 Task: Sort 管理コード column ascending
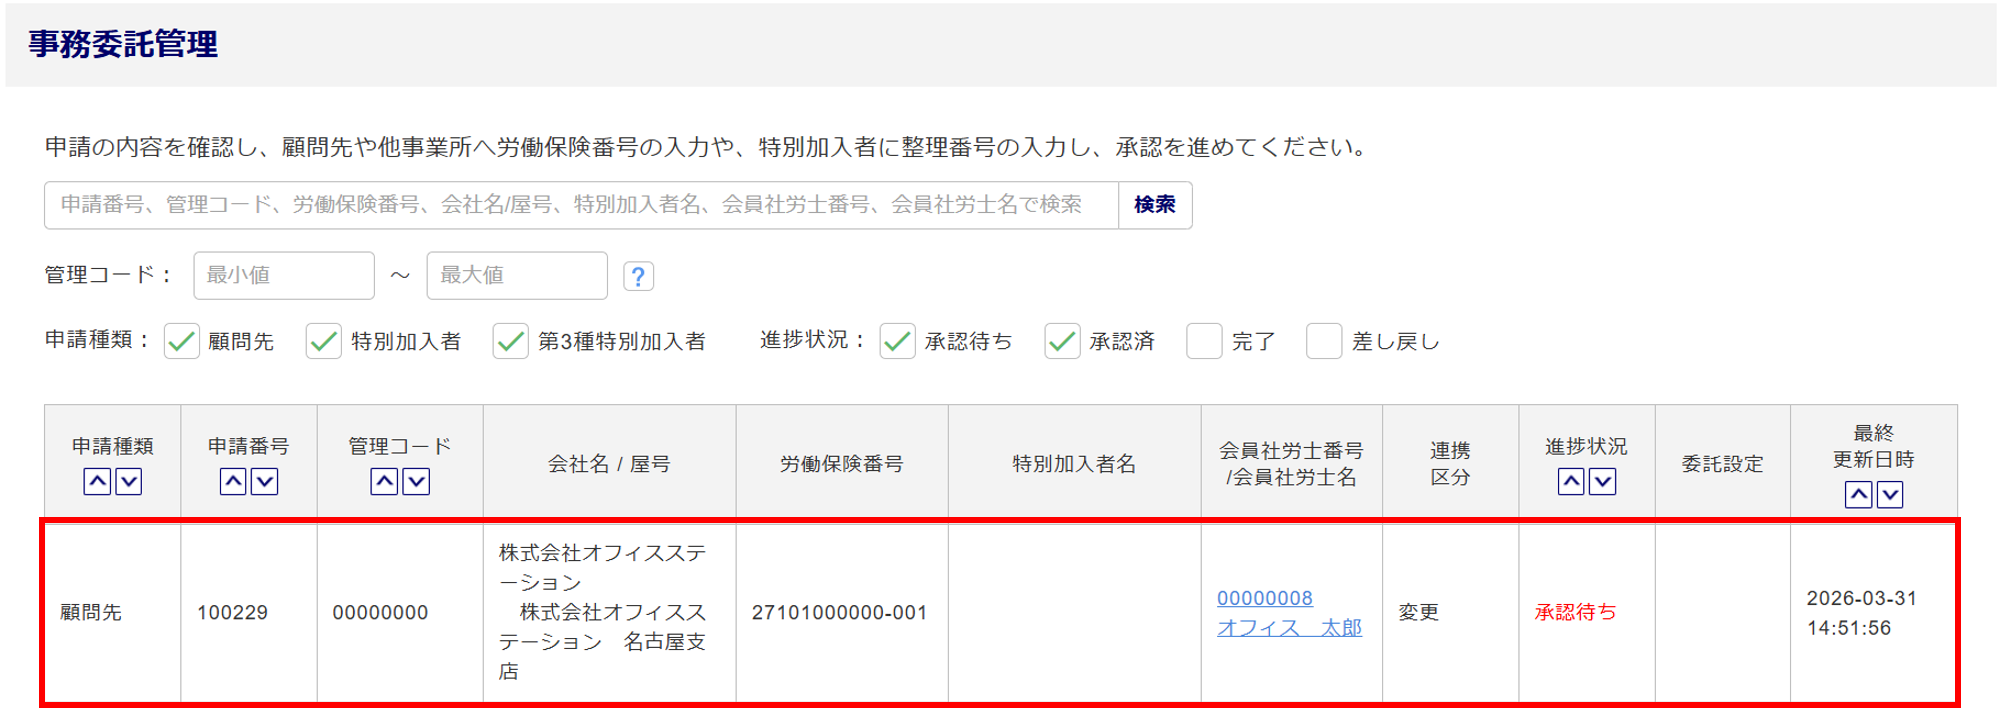[384, 482]
